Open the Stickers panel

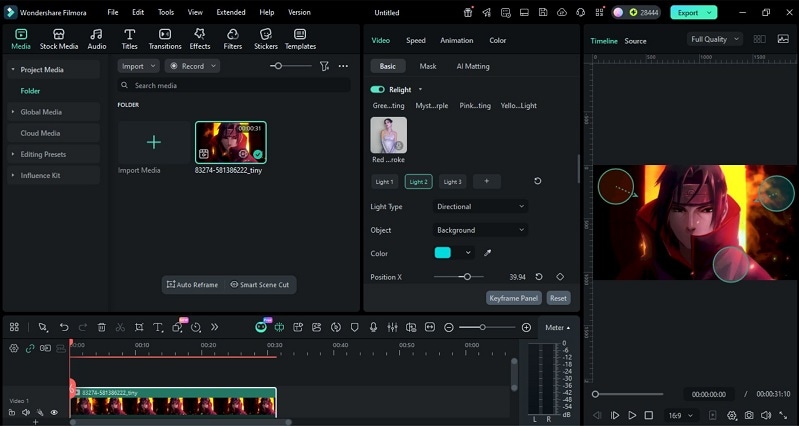tap(265, 39)
